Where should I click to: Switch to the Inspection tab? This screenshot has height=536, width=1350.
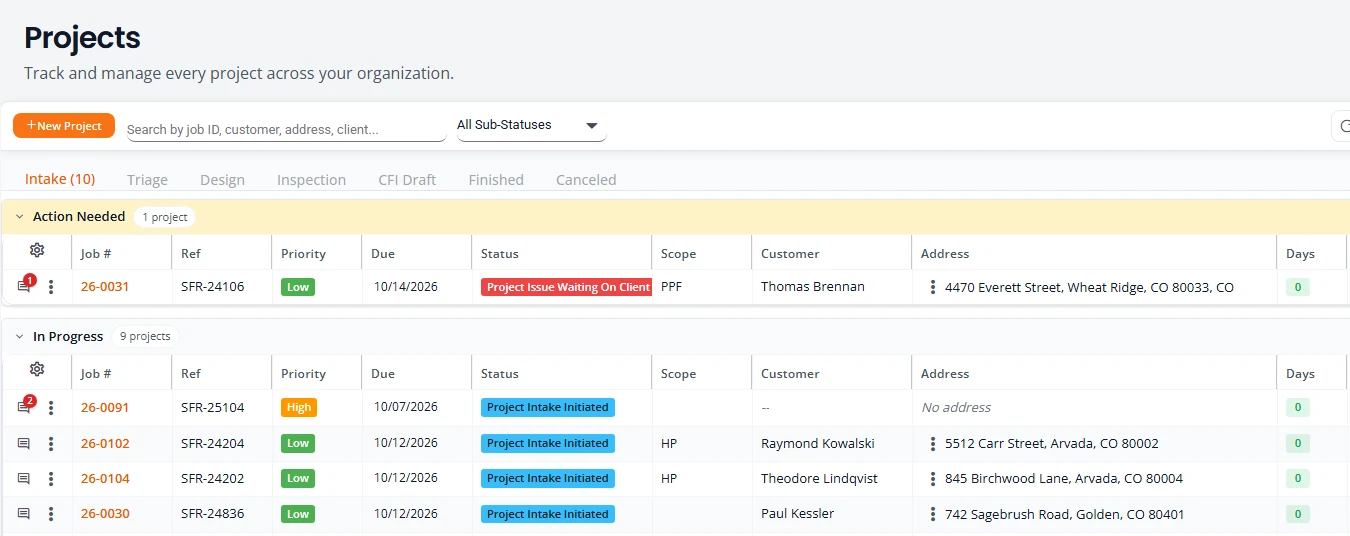click(x=311, y=180)
